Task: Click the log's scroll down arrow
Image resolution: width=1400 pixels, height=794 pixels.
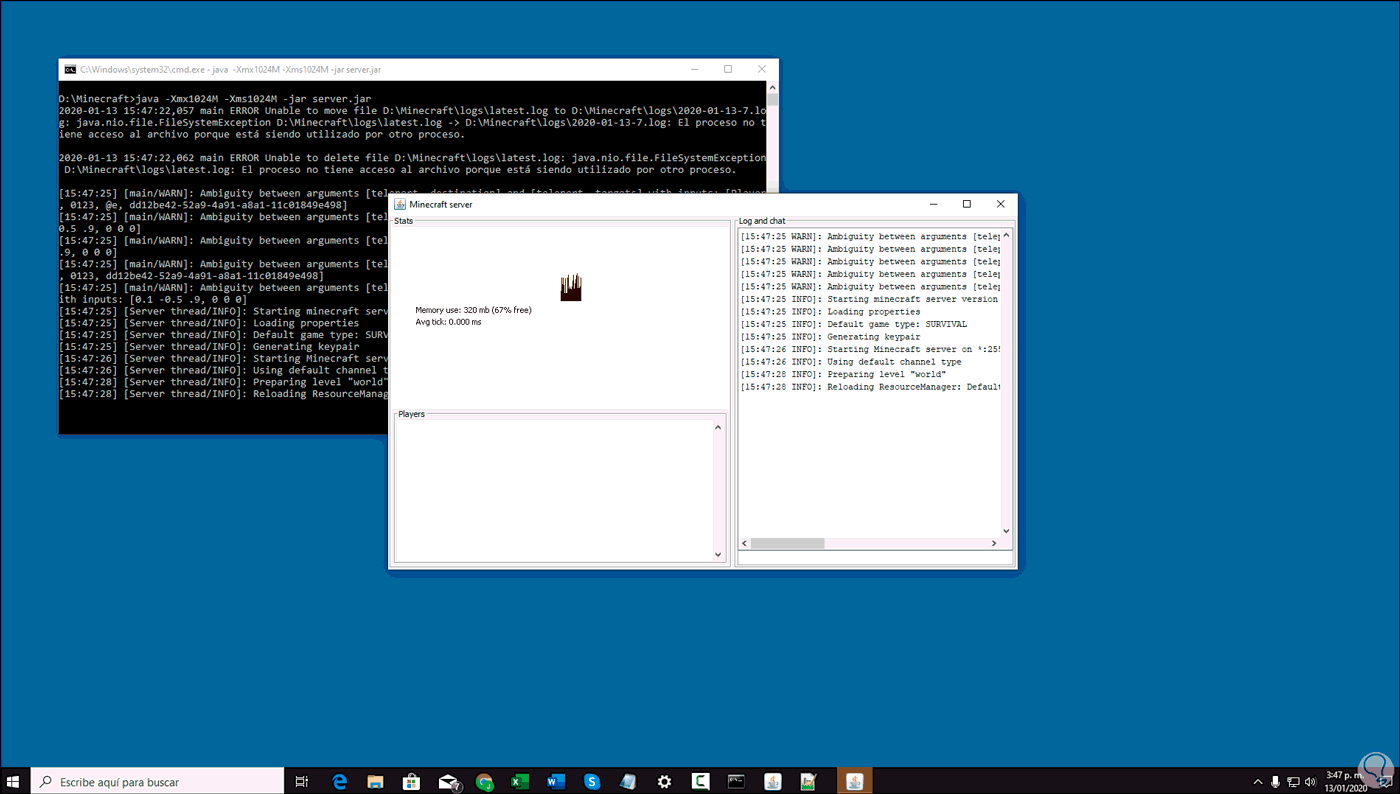Action: pyautogui.click(x=1006, y=531)
